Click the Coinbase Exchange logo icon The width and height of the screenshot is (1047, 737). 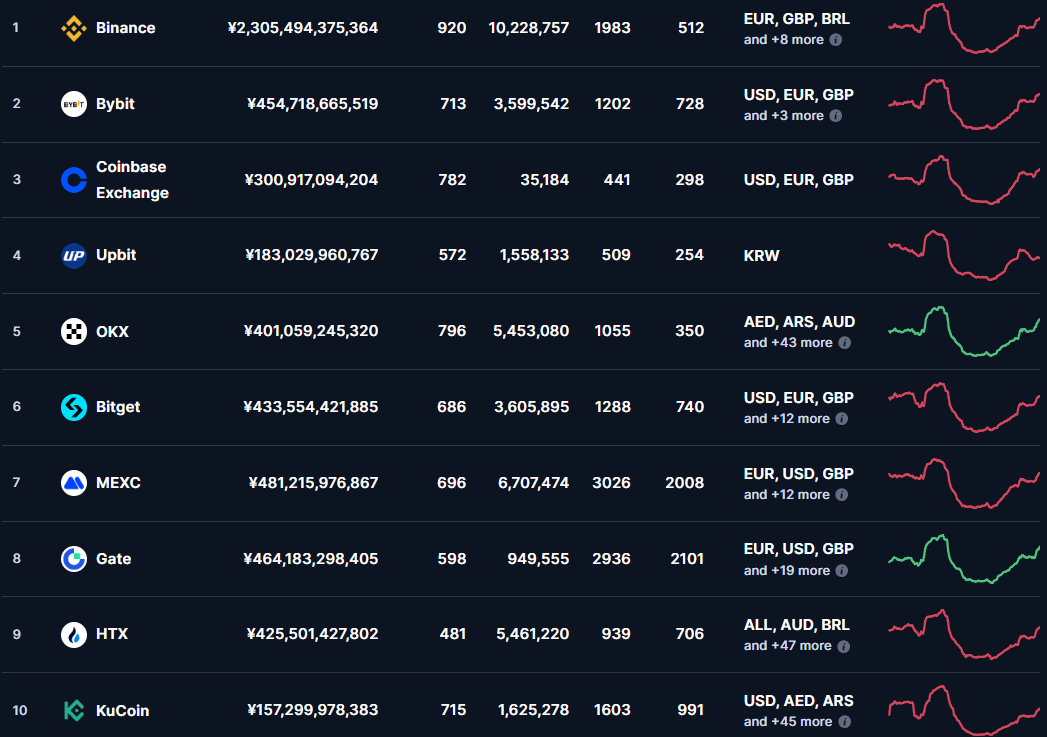coord(73,180)
